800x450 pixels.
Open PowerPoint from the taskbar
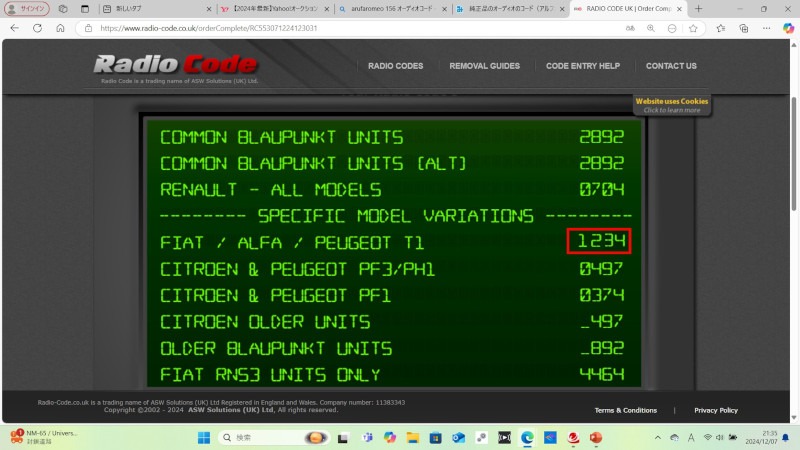(595, 438)
